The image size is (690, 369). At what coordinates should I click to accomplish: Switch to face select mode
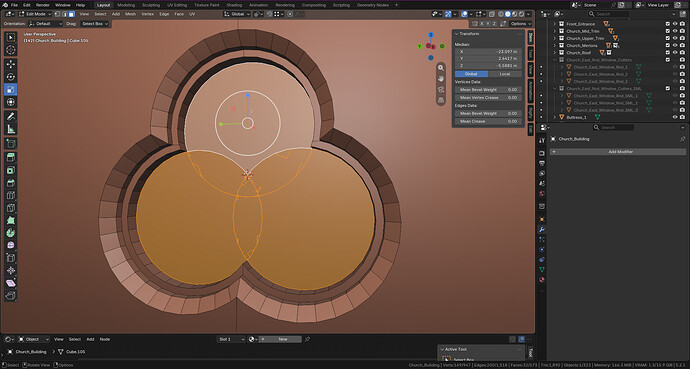point(71,14)
